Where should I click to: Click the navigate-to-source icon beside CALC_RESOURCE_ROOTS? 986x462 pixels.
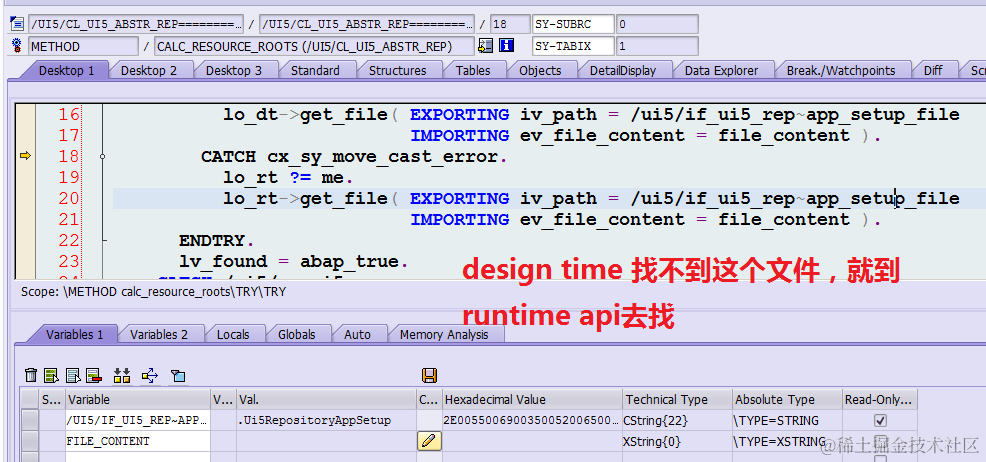pos(485,45)
